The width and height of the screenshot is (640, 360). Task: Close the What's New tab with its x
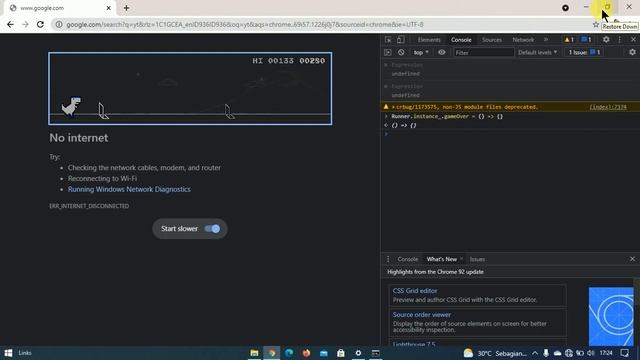(x=461, y=259)
